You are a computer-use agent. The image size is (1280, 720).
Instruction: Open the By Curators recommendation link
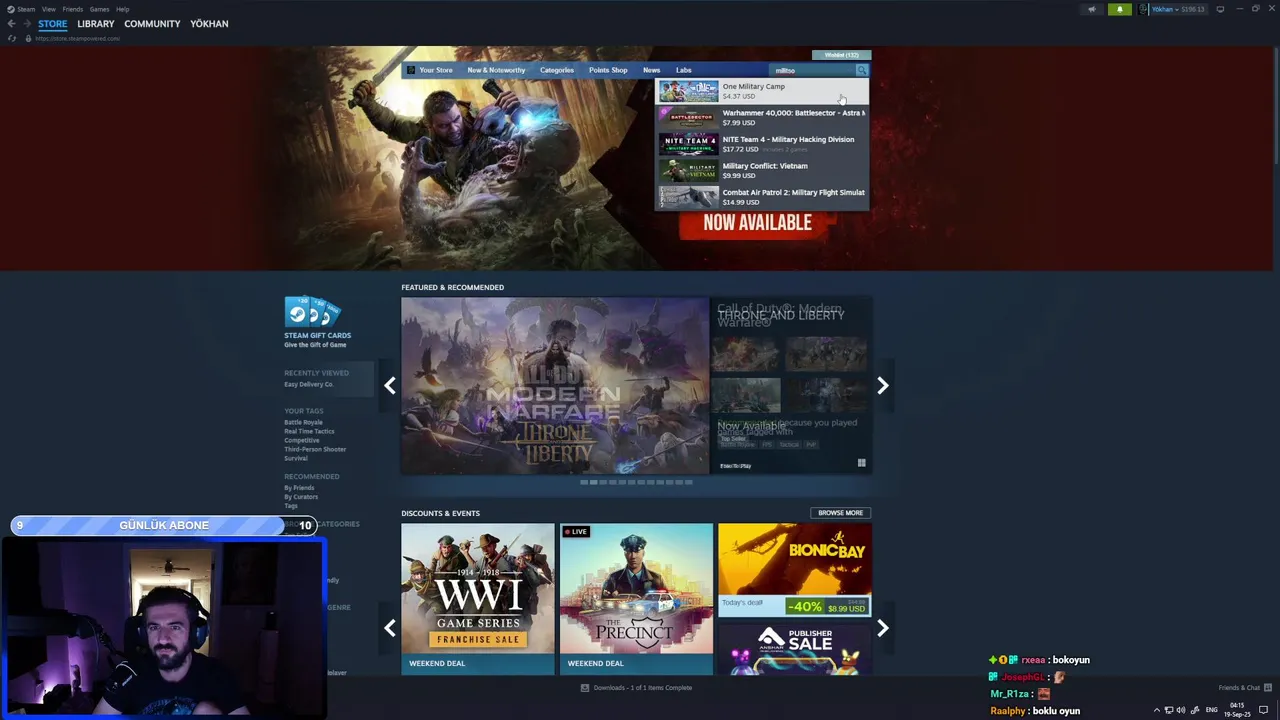click(x=301, y=497)
